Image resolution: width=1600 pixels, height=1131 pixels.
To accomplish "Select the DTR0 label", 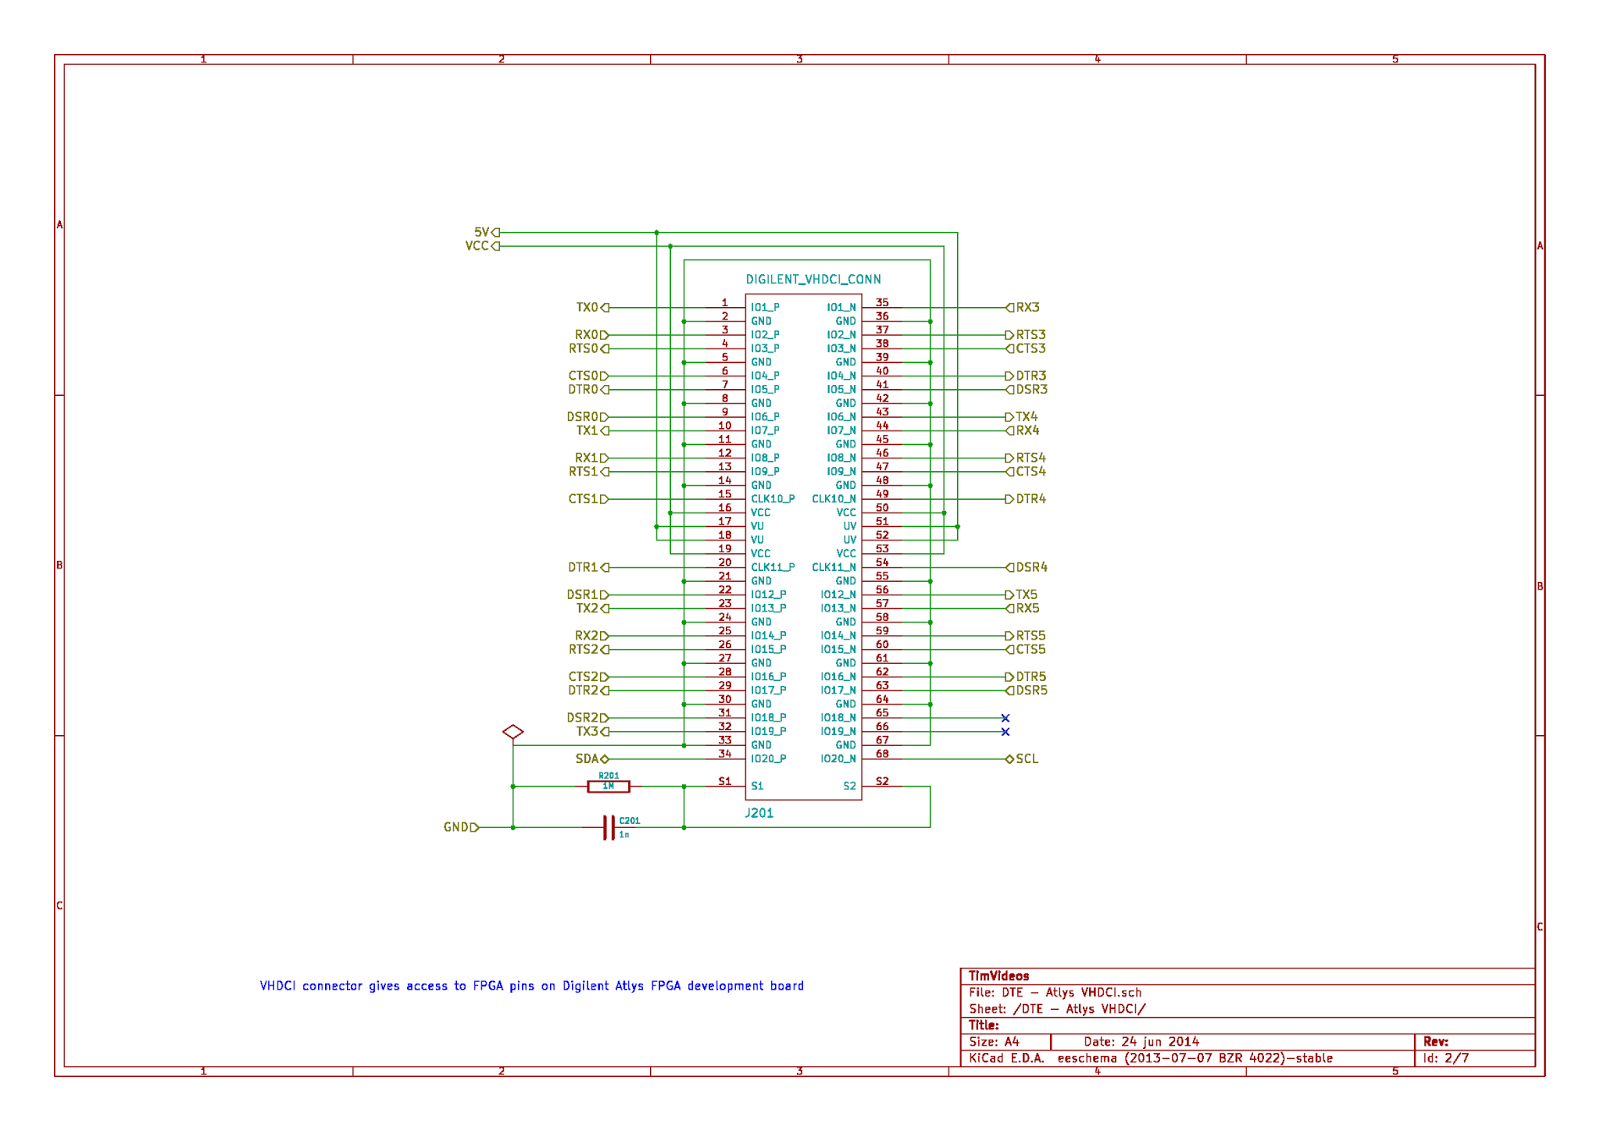I will point(588,389).
